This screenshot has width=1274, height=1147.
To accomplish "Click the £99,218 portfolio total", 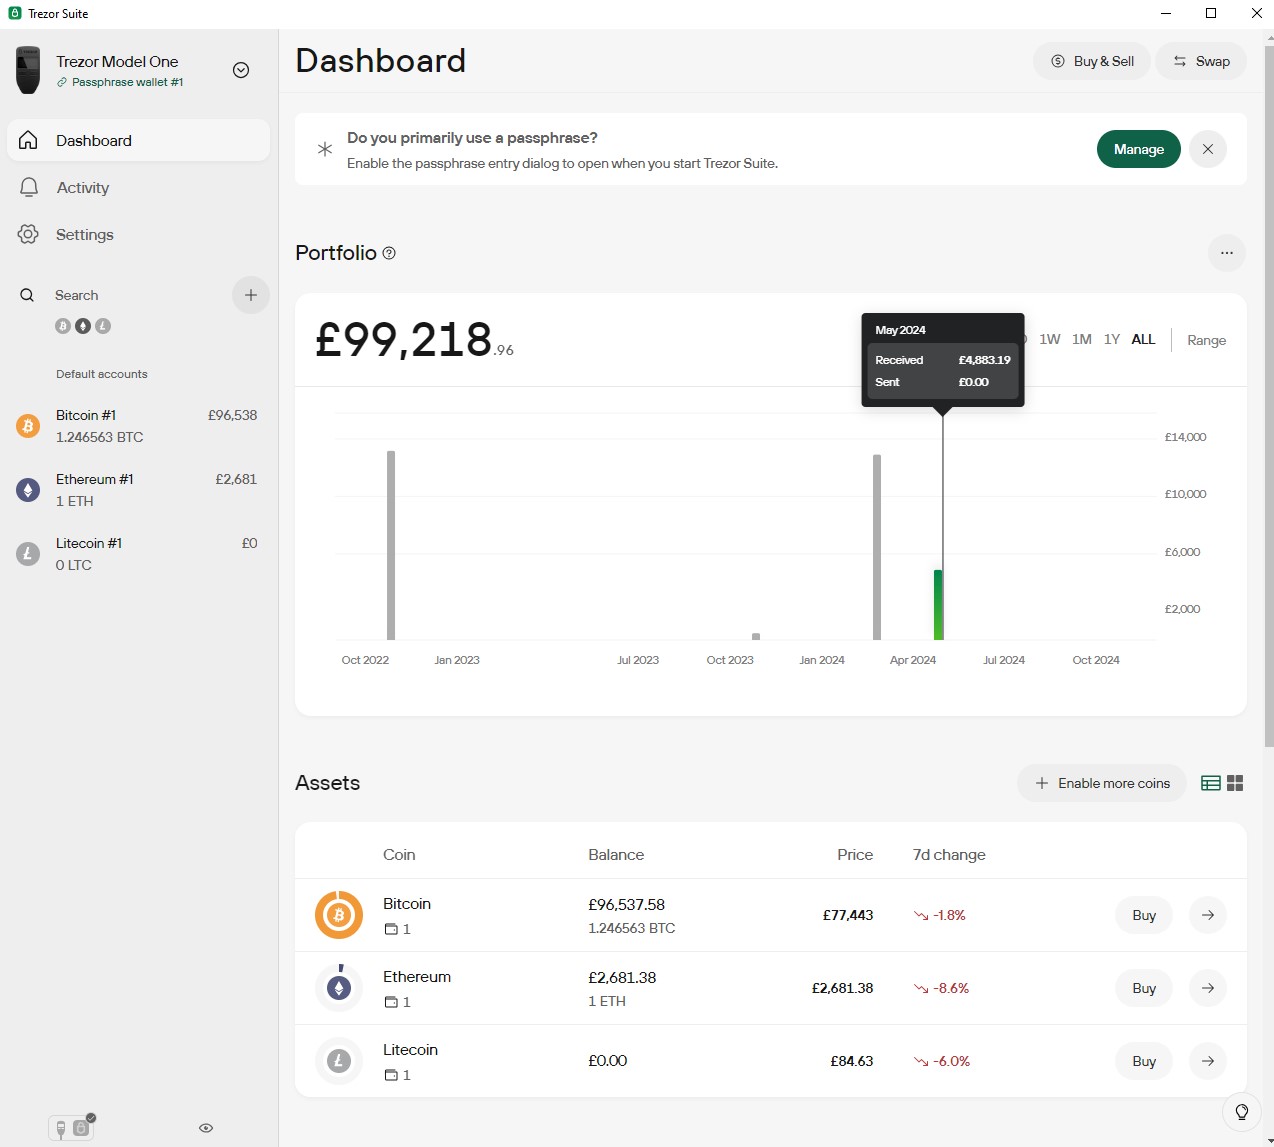I will 414,340.
